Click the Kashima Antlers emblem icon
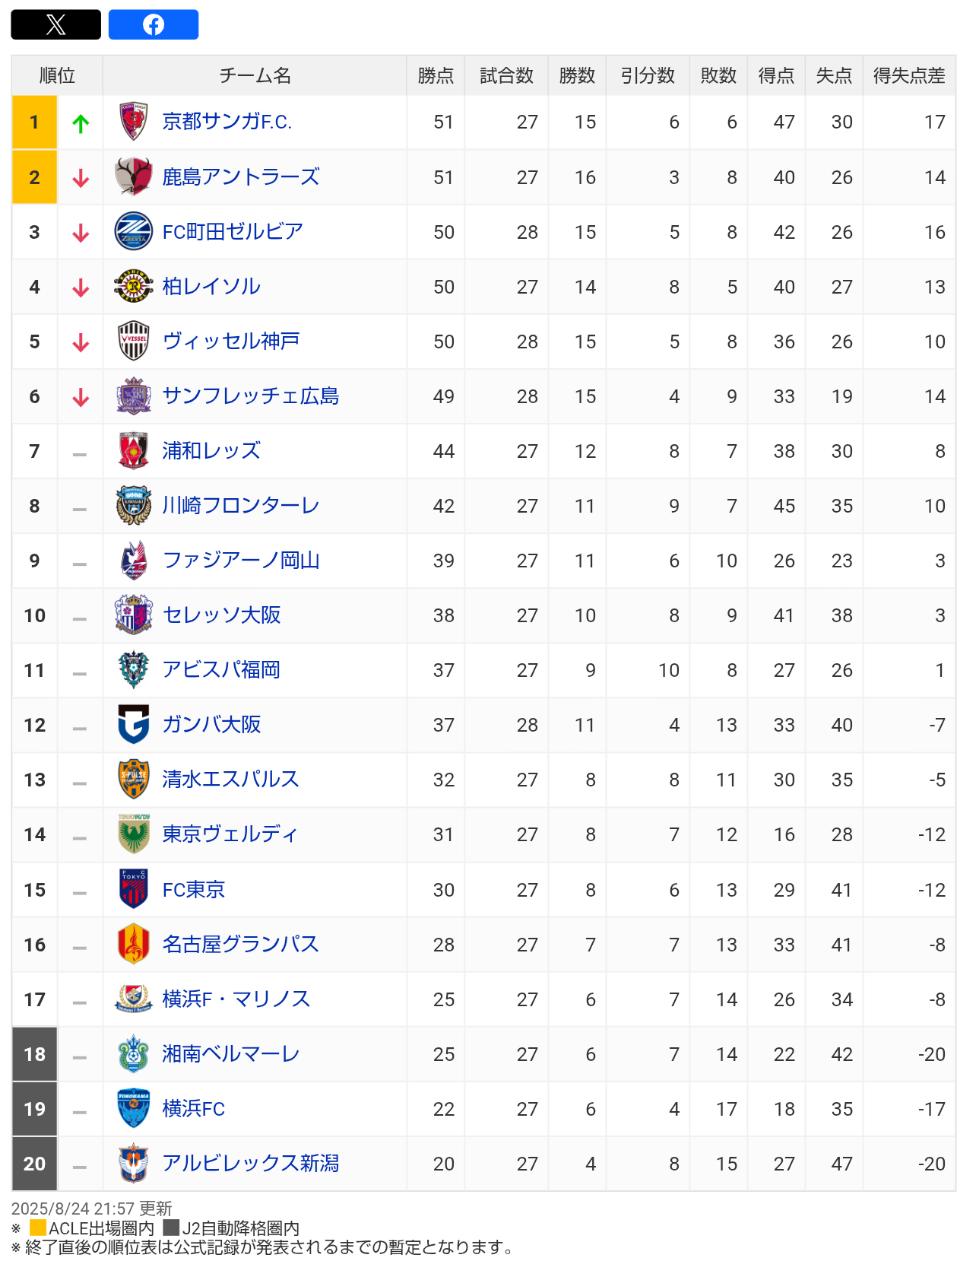 point(133,177)
